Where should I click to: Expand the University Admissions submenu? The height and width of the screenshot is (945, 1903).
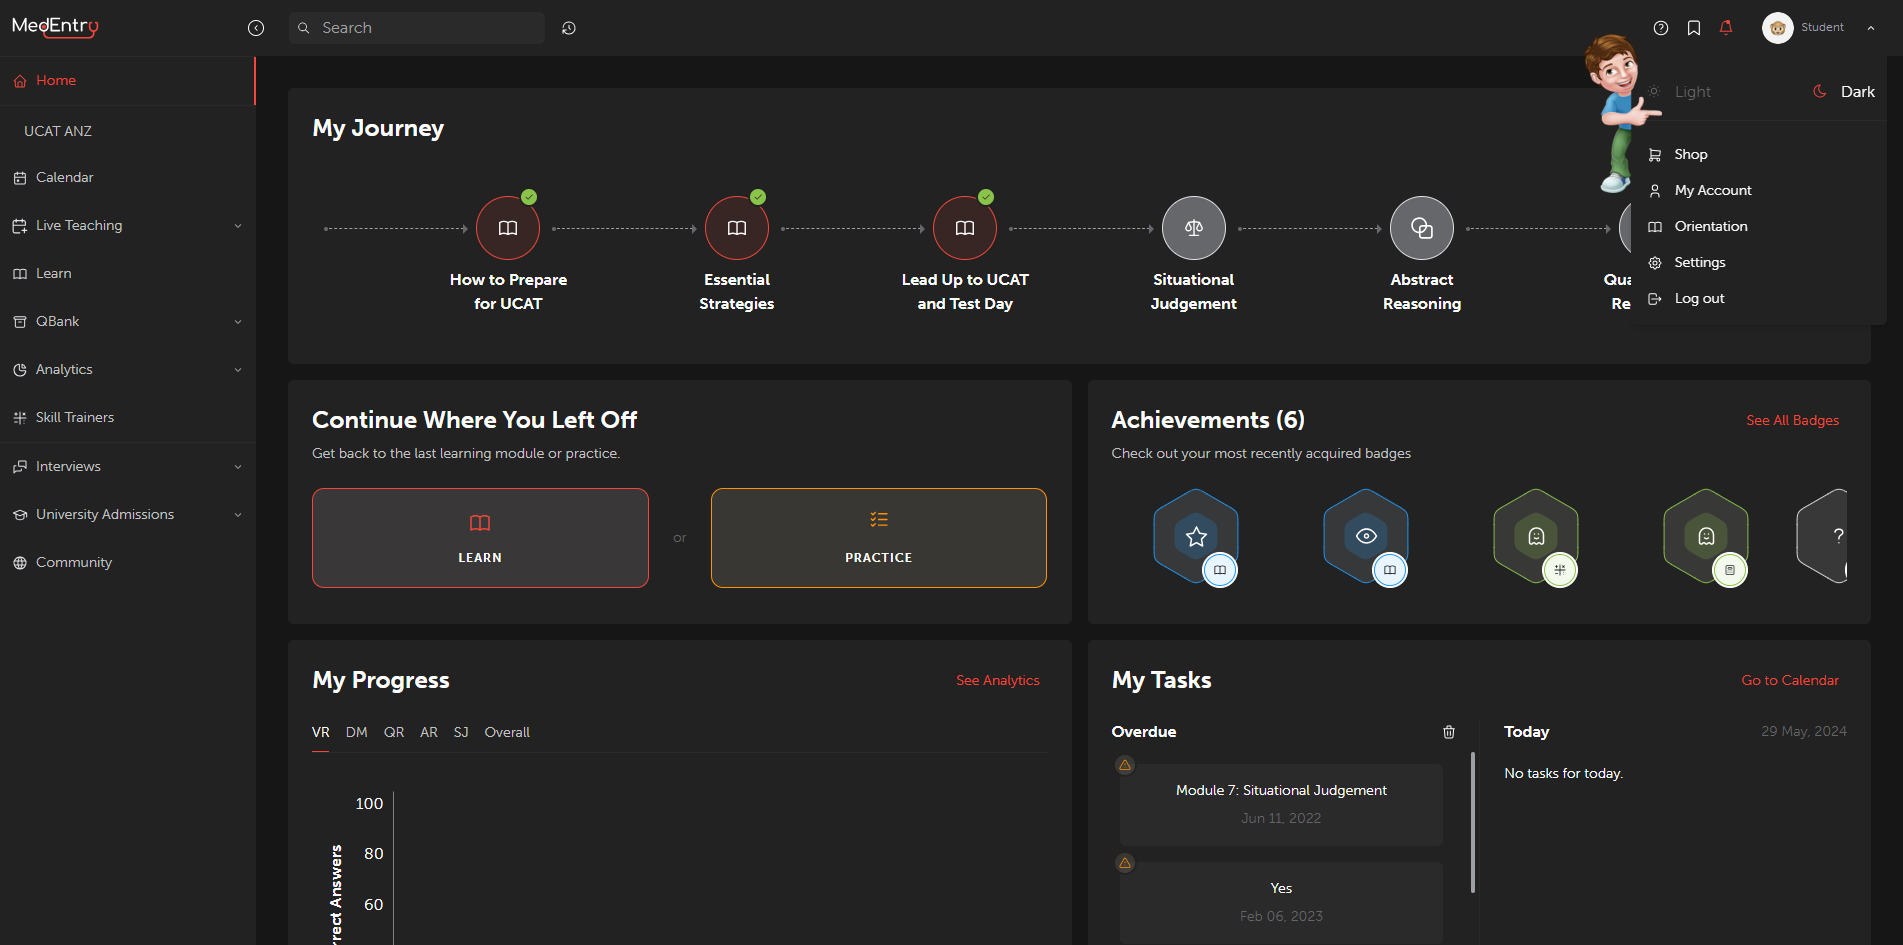pyautogui.click(x=238, y=515)
